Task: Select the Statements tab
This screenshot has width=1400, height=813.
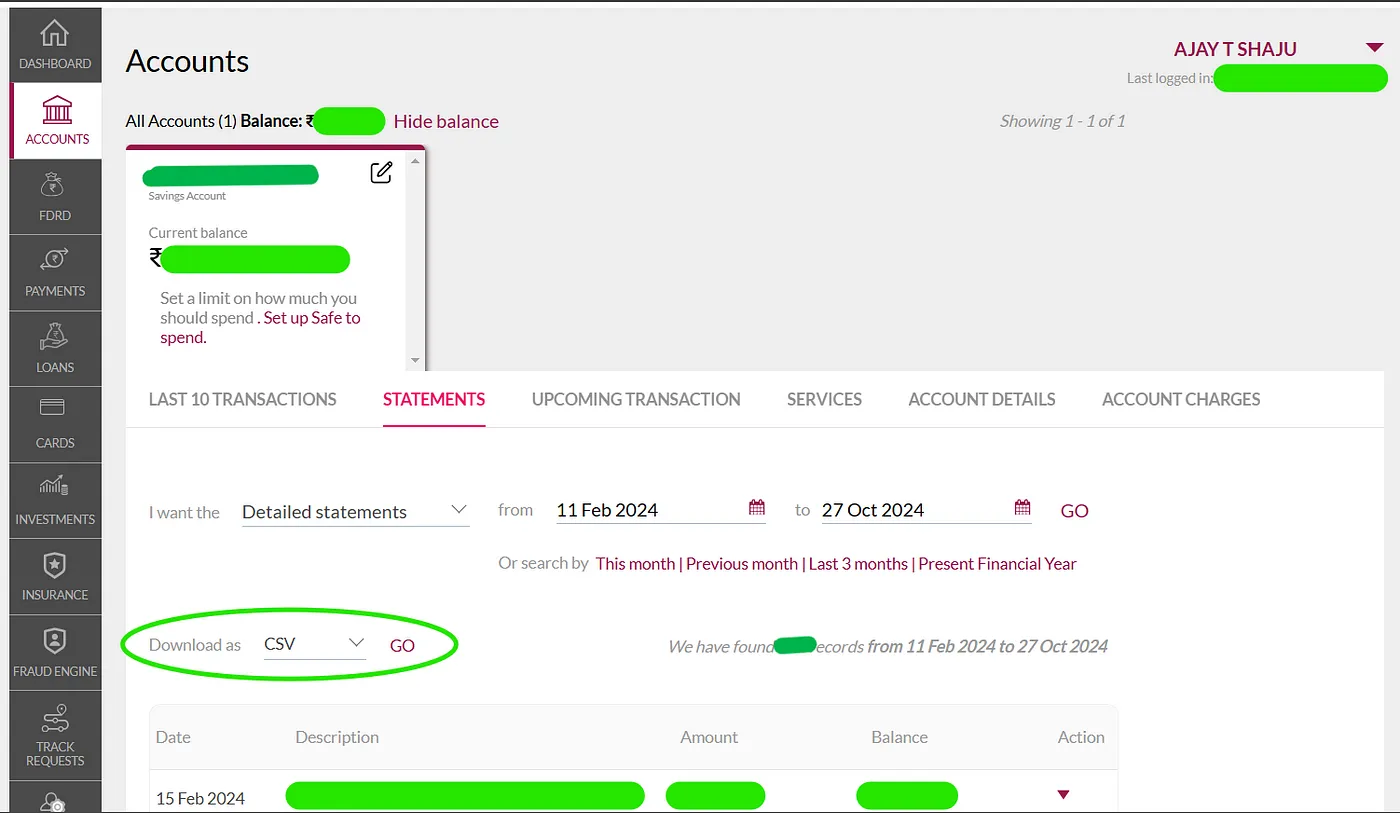Action: (434, 399)
